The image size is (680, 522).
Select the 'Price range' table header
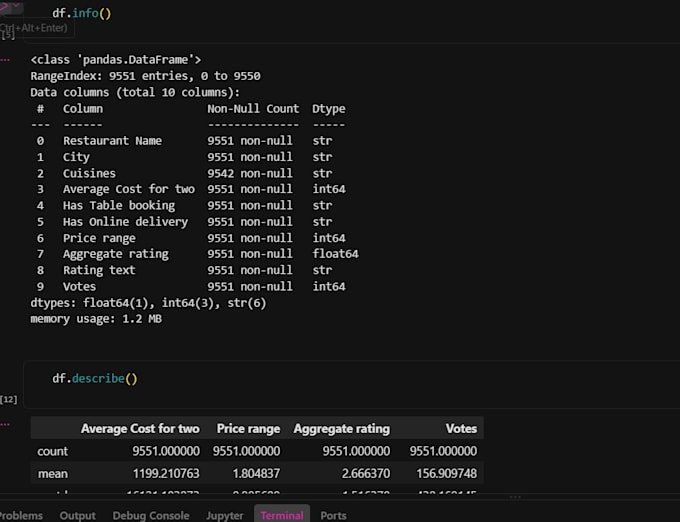pyautogui.click(x=248, y=428)
